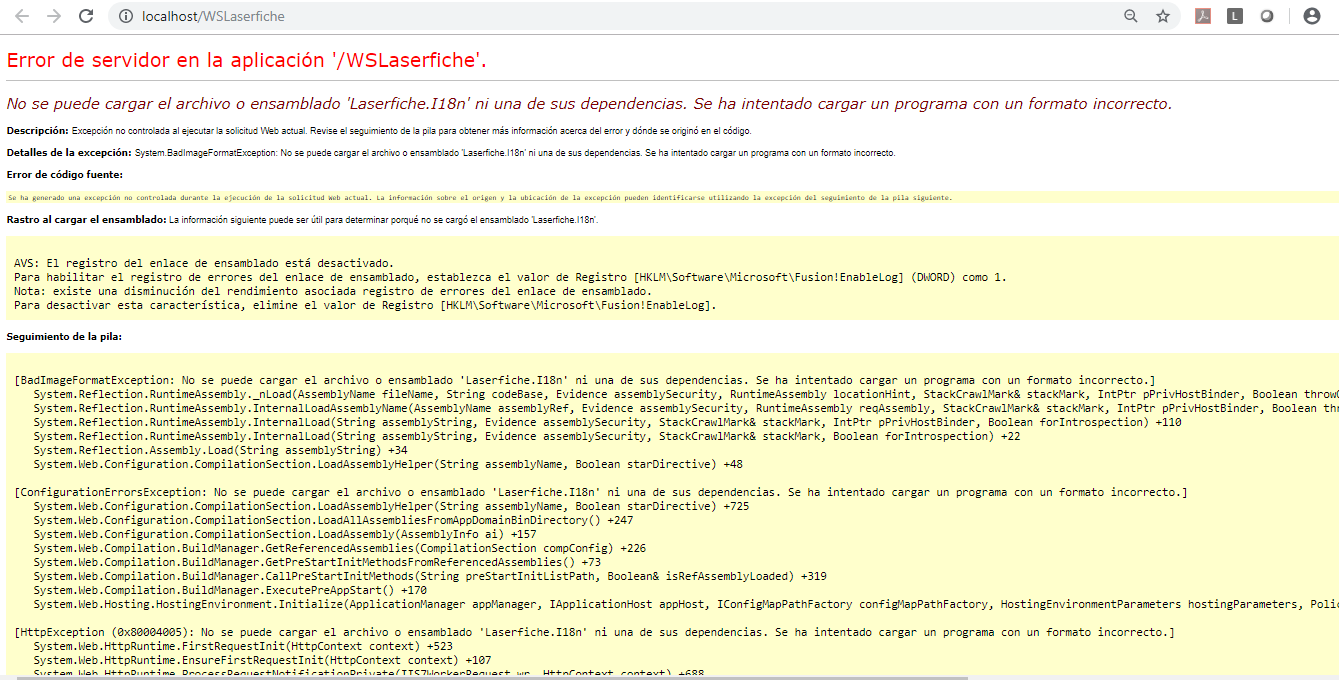The image size is (1339, 680).
Task: Click the browser forward arrow
Action: click(x=54, y=16)
